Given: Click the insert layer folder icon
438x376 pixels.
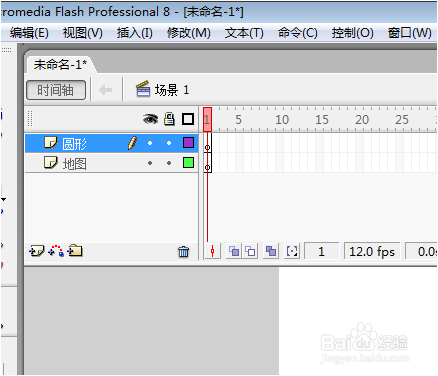Looking at the screenshot, I should point(75,251).
